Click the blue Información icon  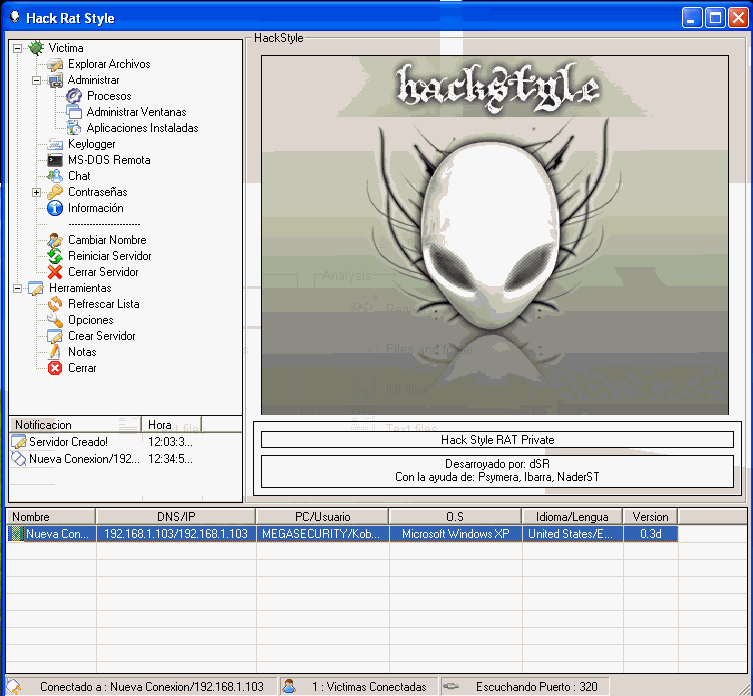55,208
